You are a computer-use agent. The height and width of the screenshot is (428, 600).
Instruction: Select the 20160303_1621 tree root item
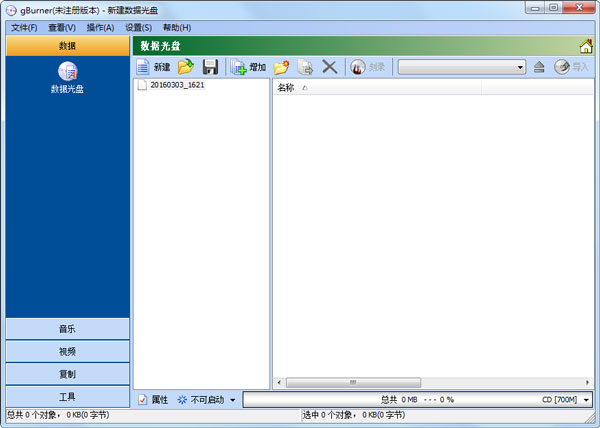(x=177, y=85)
